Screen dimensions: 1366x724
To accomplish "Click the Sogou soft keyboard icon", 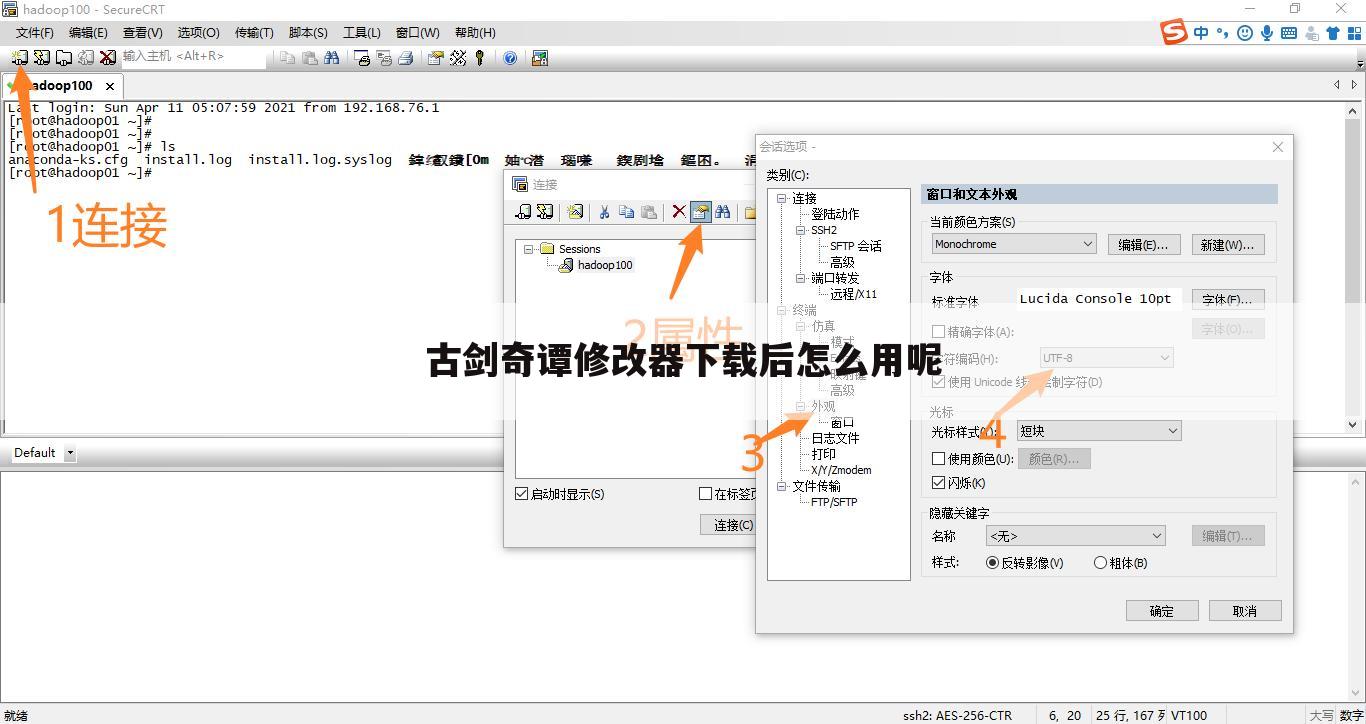I will pos(1289,33).
